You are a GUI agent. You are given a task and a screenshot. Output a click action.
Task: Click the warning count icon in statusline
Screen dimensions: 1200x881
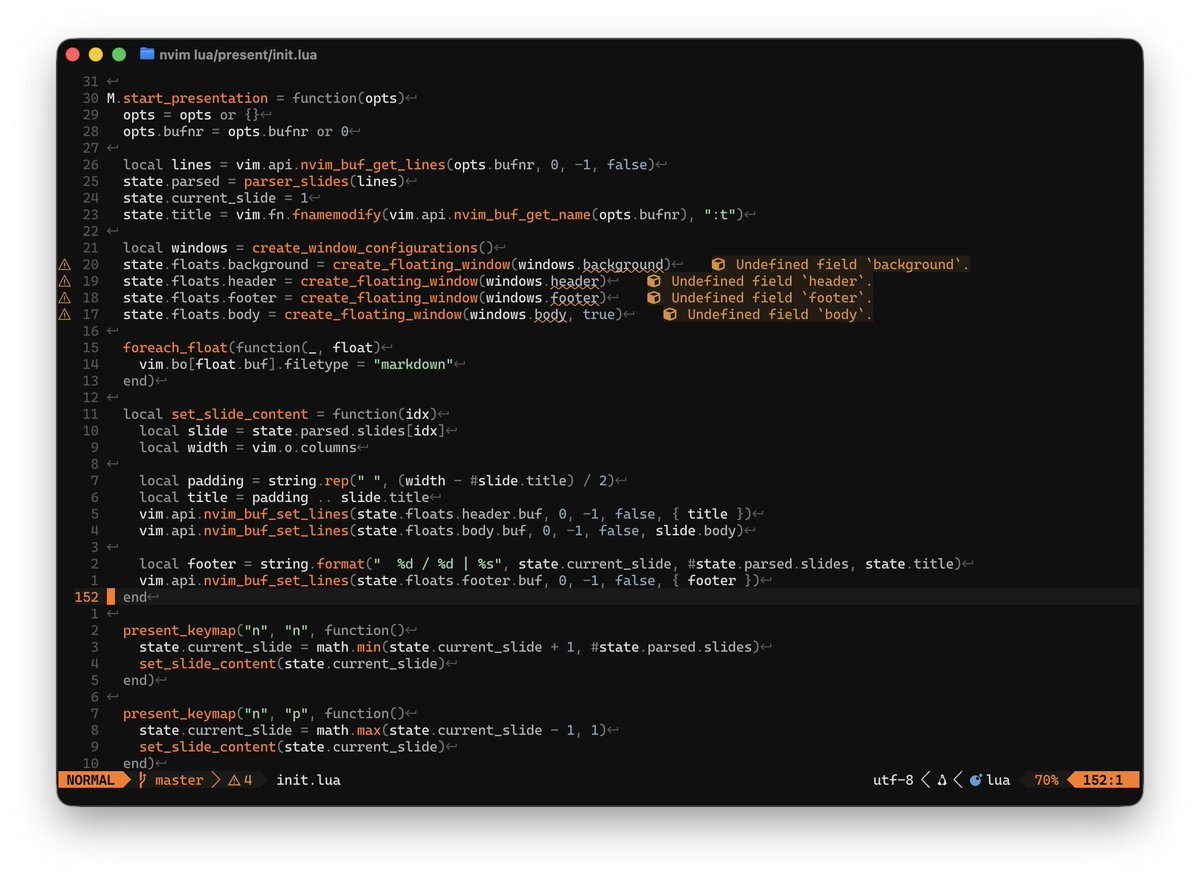[x=234, y=780]
